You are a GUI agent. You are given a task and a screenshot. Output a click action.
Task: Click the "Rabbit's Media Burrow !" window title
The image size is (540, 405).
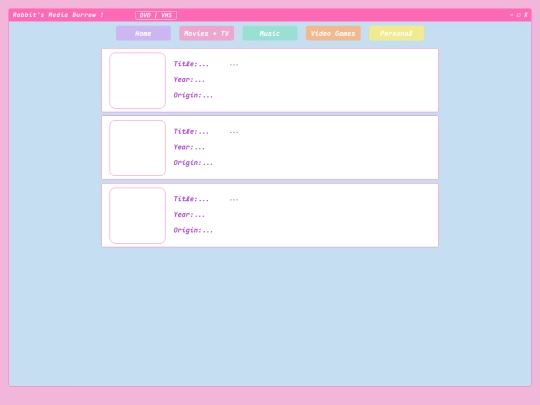click(58, 15)
